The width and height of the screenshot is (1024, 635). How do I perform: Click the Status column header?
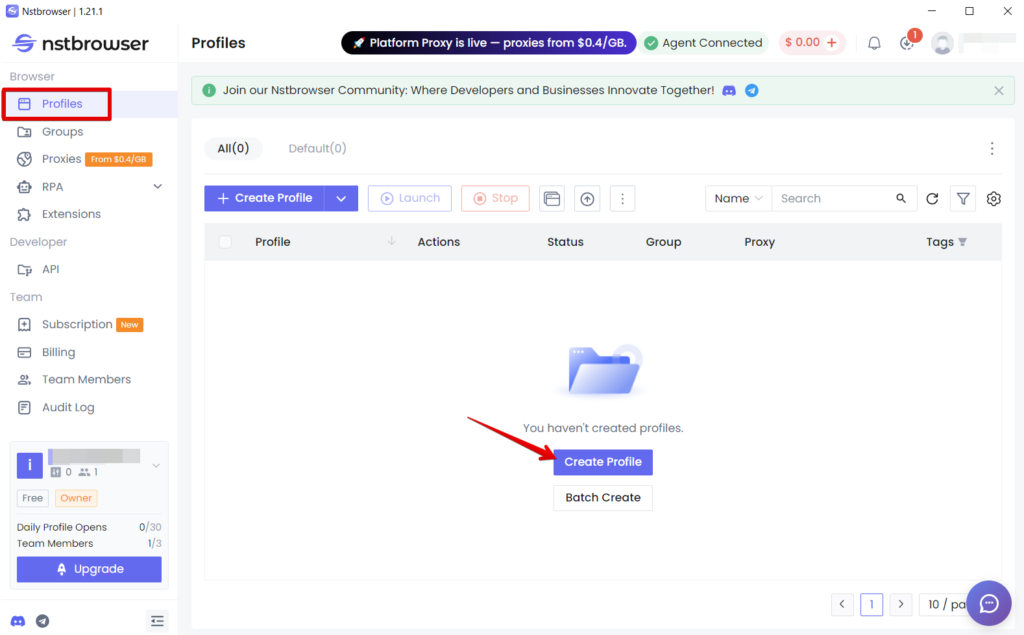pyautogui.click(x=565, y=242)
